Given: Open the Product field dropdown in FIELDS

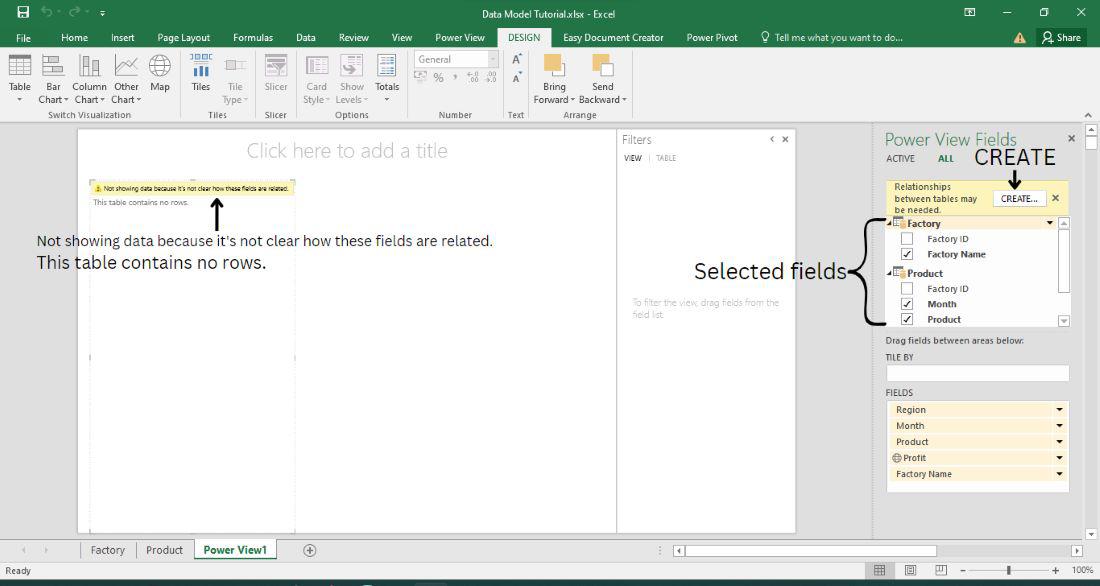Looking at the screenshot, I should tap(1059, 442).
